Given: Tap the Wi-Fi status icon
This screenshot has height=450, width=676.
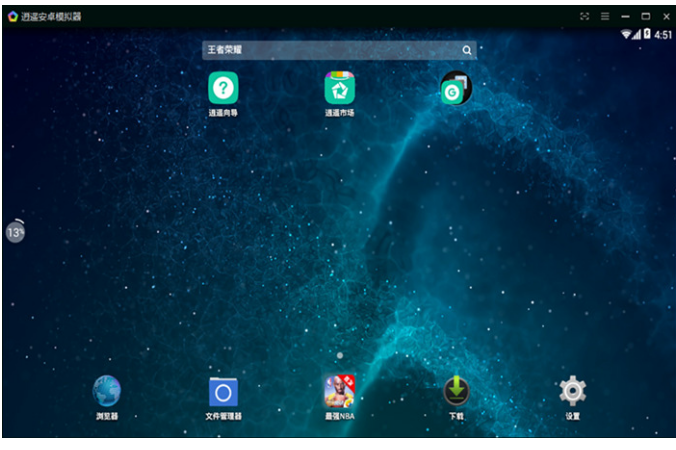Looking at the screenshot, I should pyautogui.click(x=626, y=34).
